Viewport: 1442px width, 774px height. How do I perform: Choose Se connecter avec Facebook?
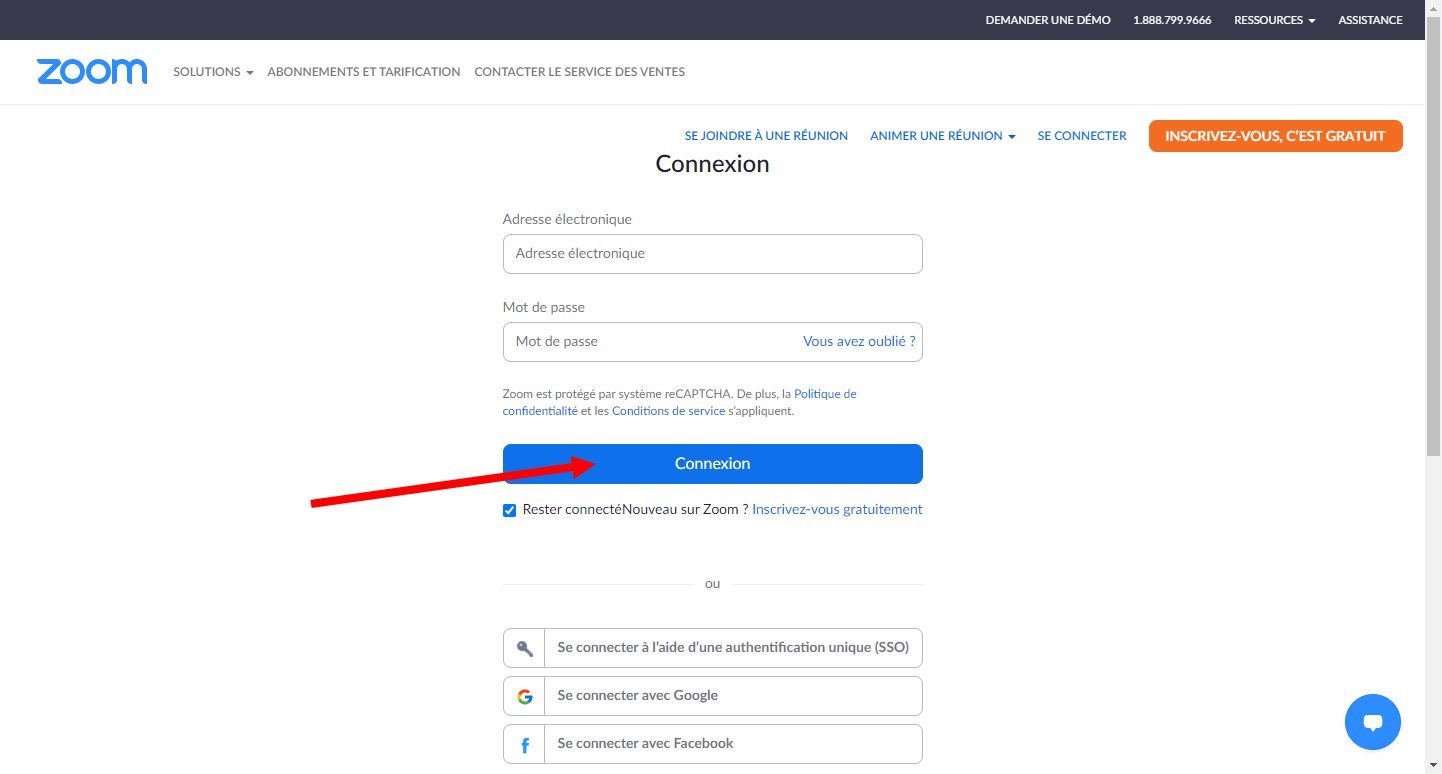click(712, 744)
